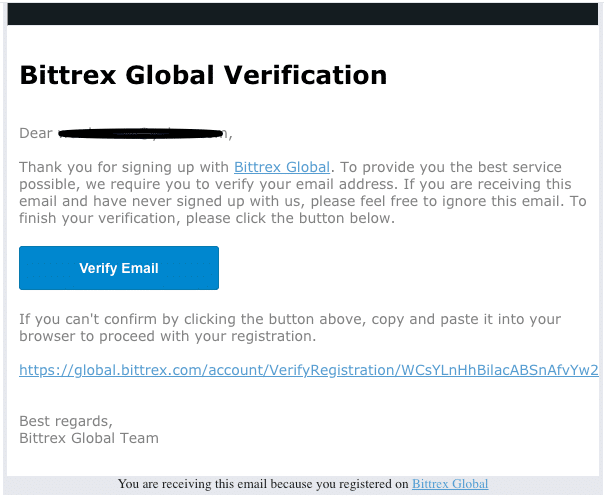Click the Bittrex Global Verification heading
The image size is (604, 497).
(x=203, y=75)
